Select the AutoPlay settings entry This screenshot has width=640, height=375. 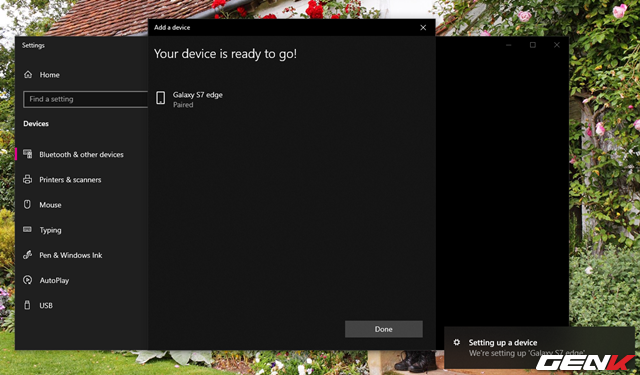pyautogui.click(x=54, y=280)
